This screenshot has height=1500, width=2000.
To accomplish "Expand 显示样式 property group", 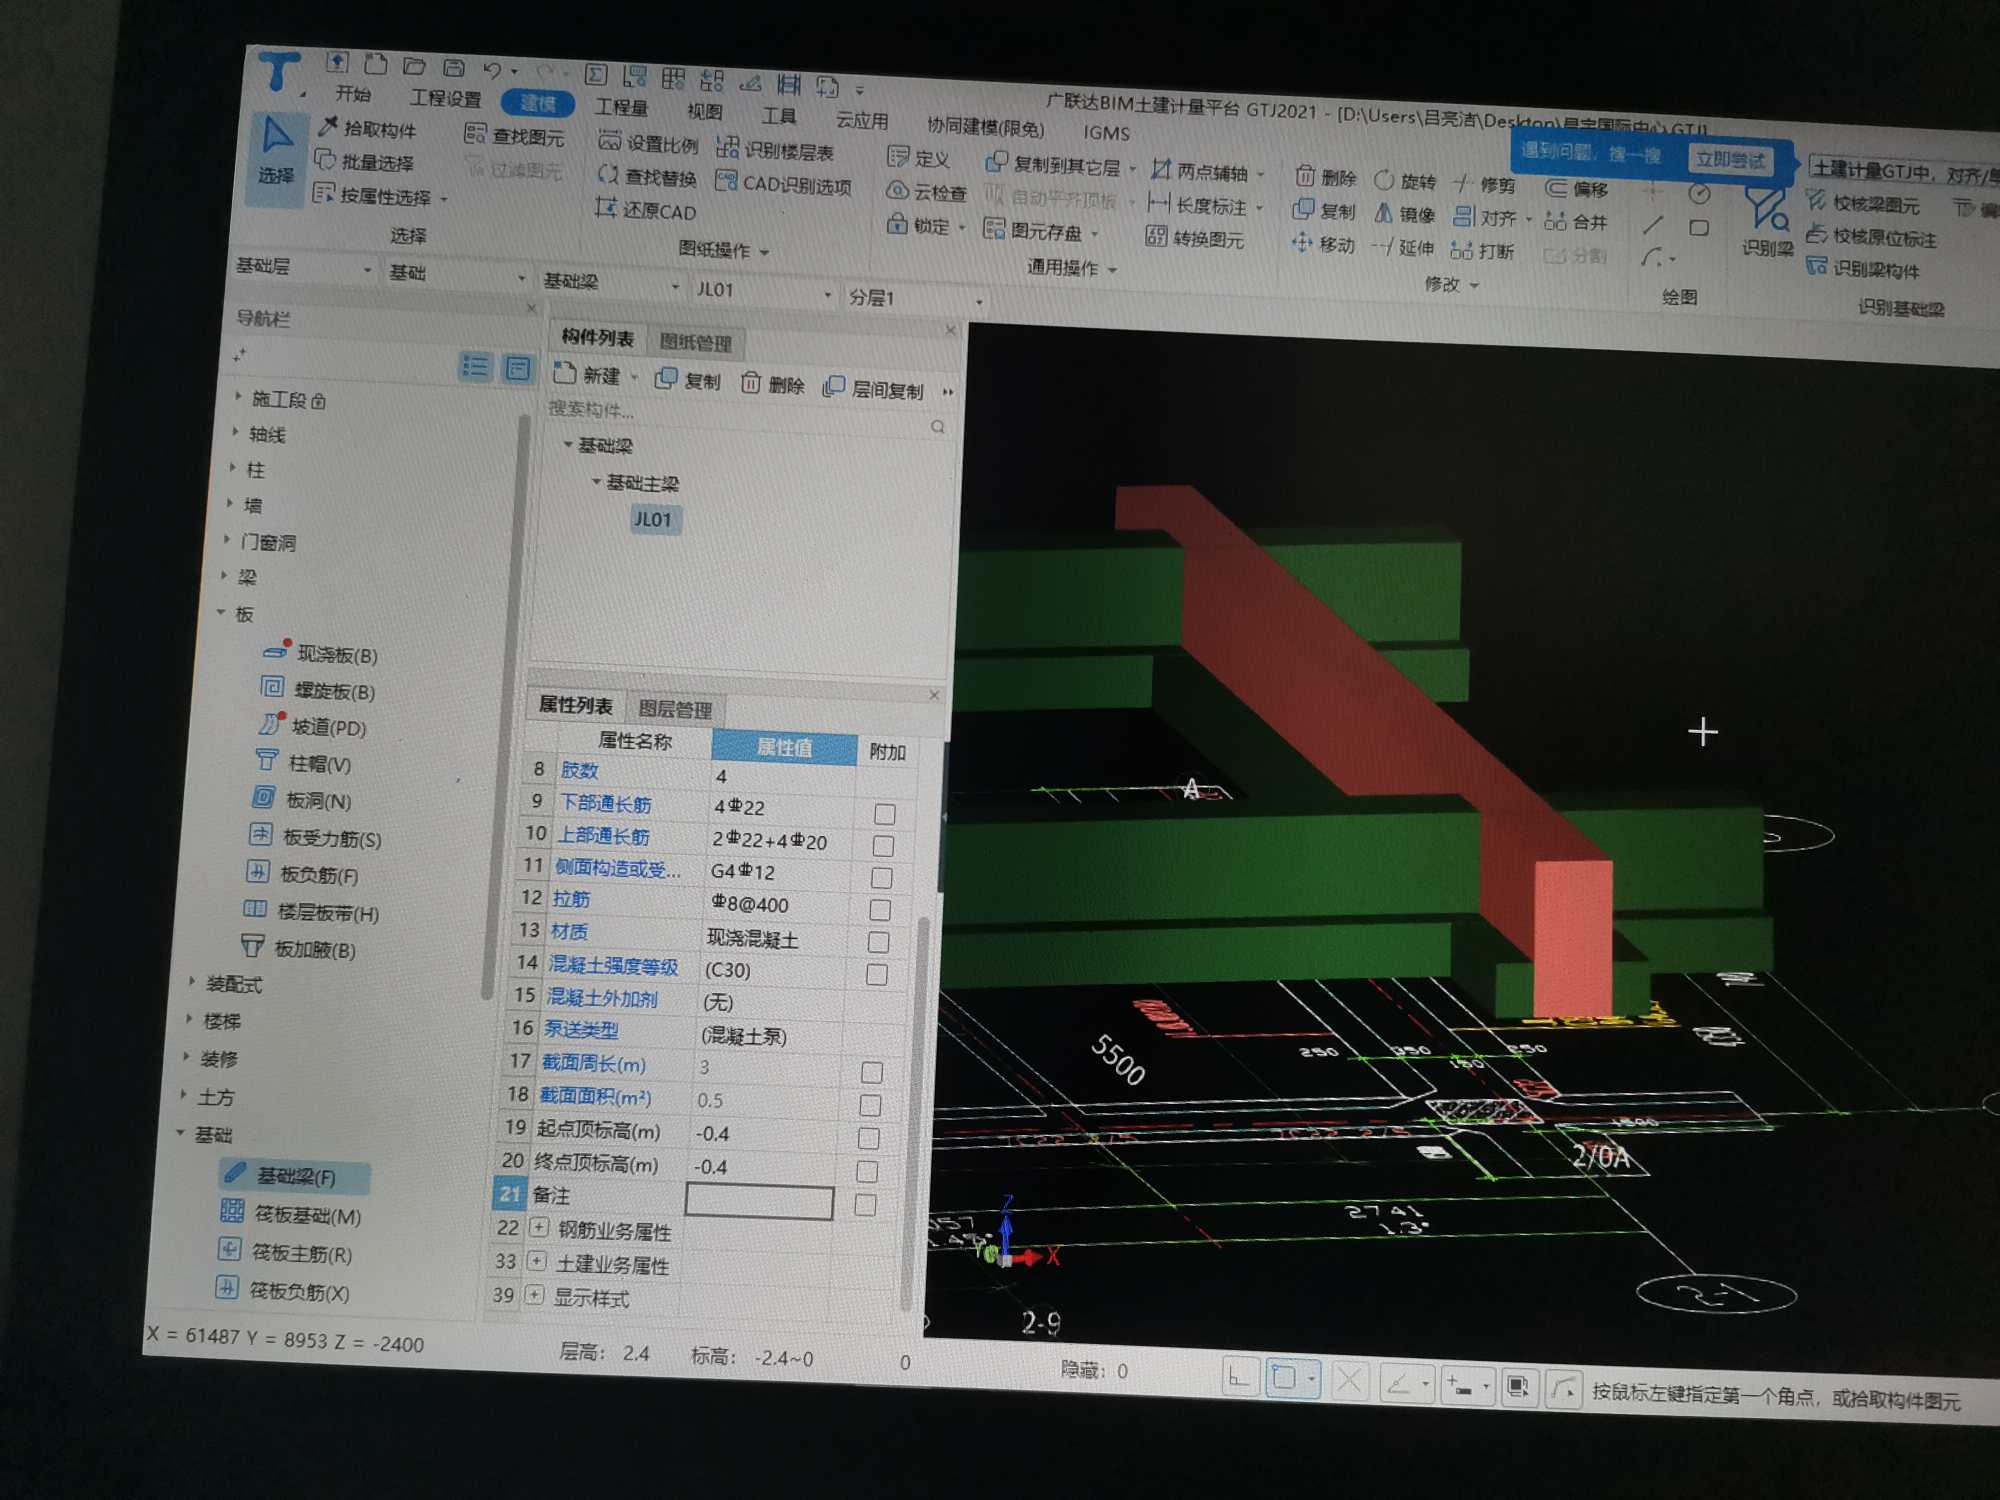I will pos(535,1296).
